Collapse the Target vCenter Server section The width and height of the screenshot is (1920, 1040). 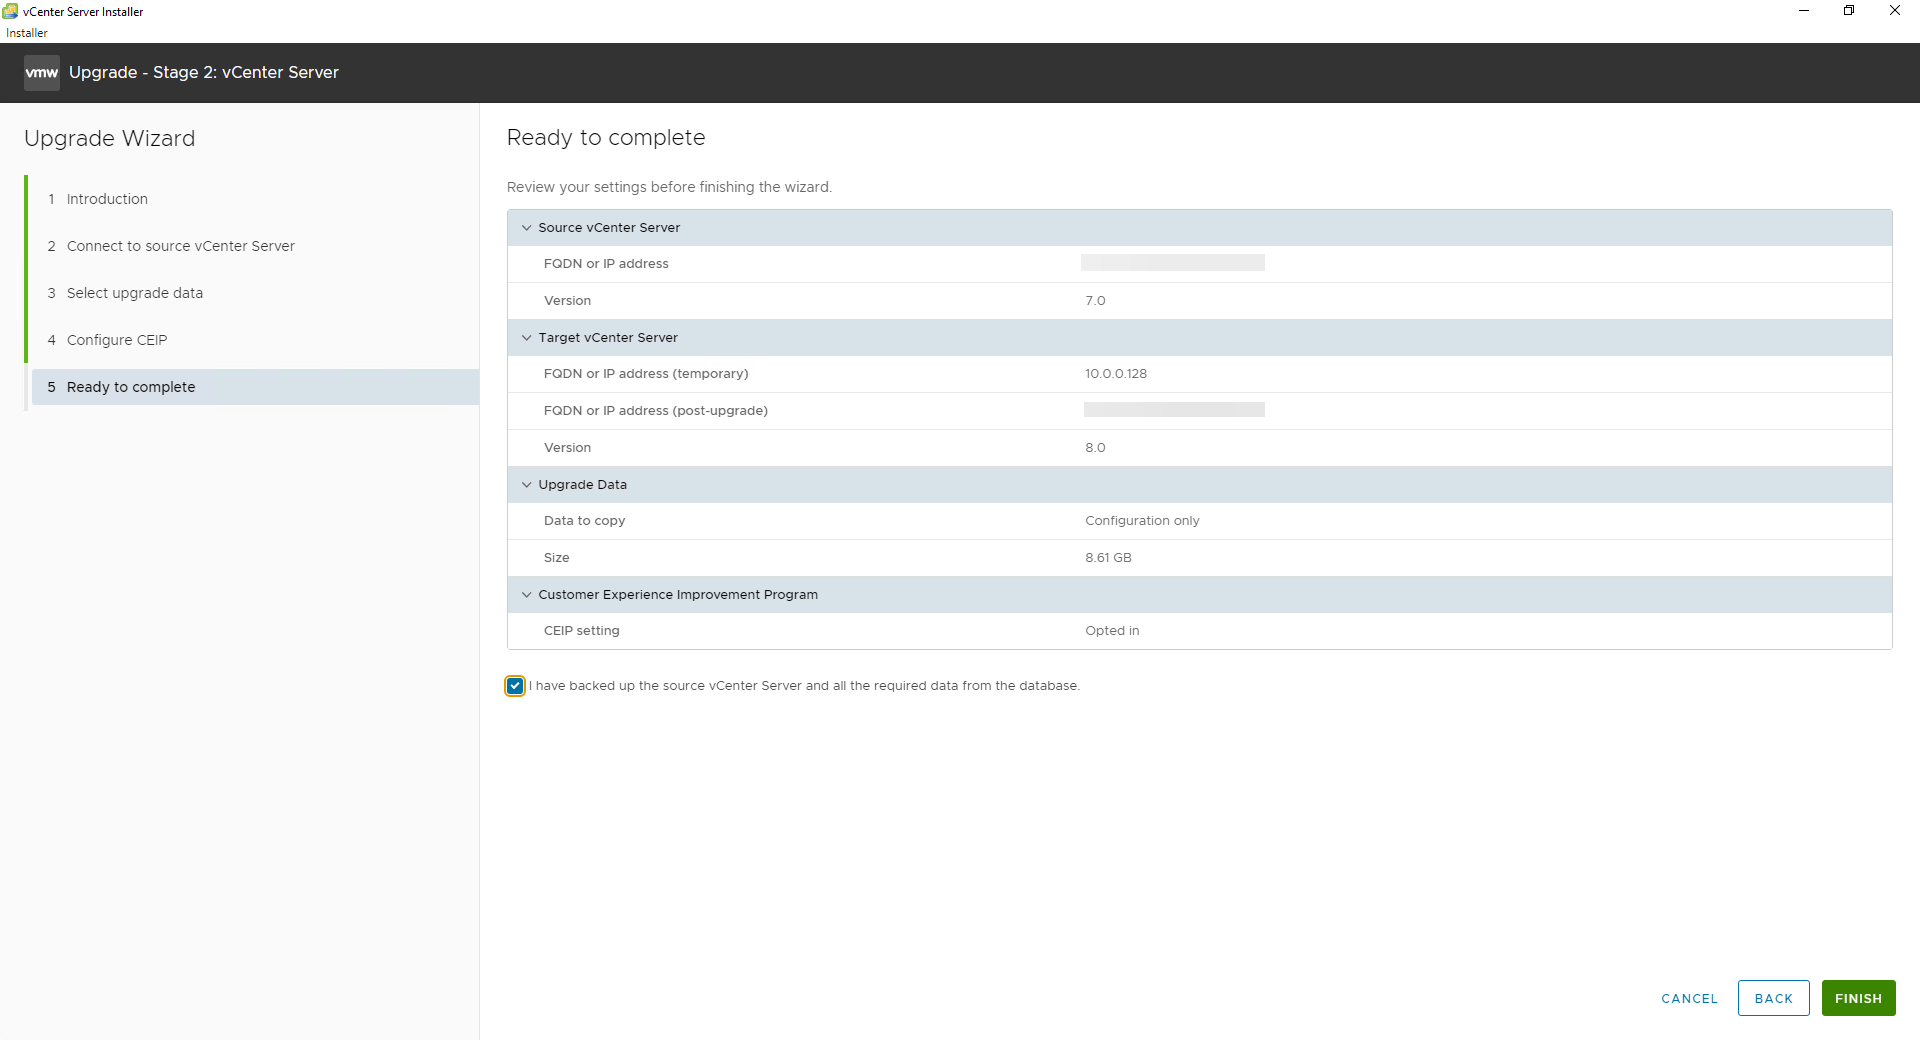[527, 338]
